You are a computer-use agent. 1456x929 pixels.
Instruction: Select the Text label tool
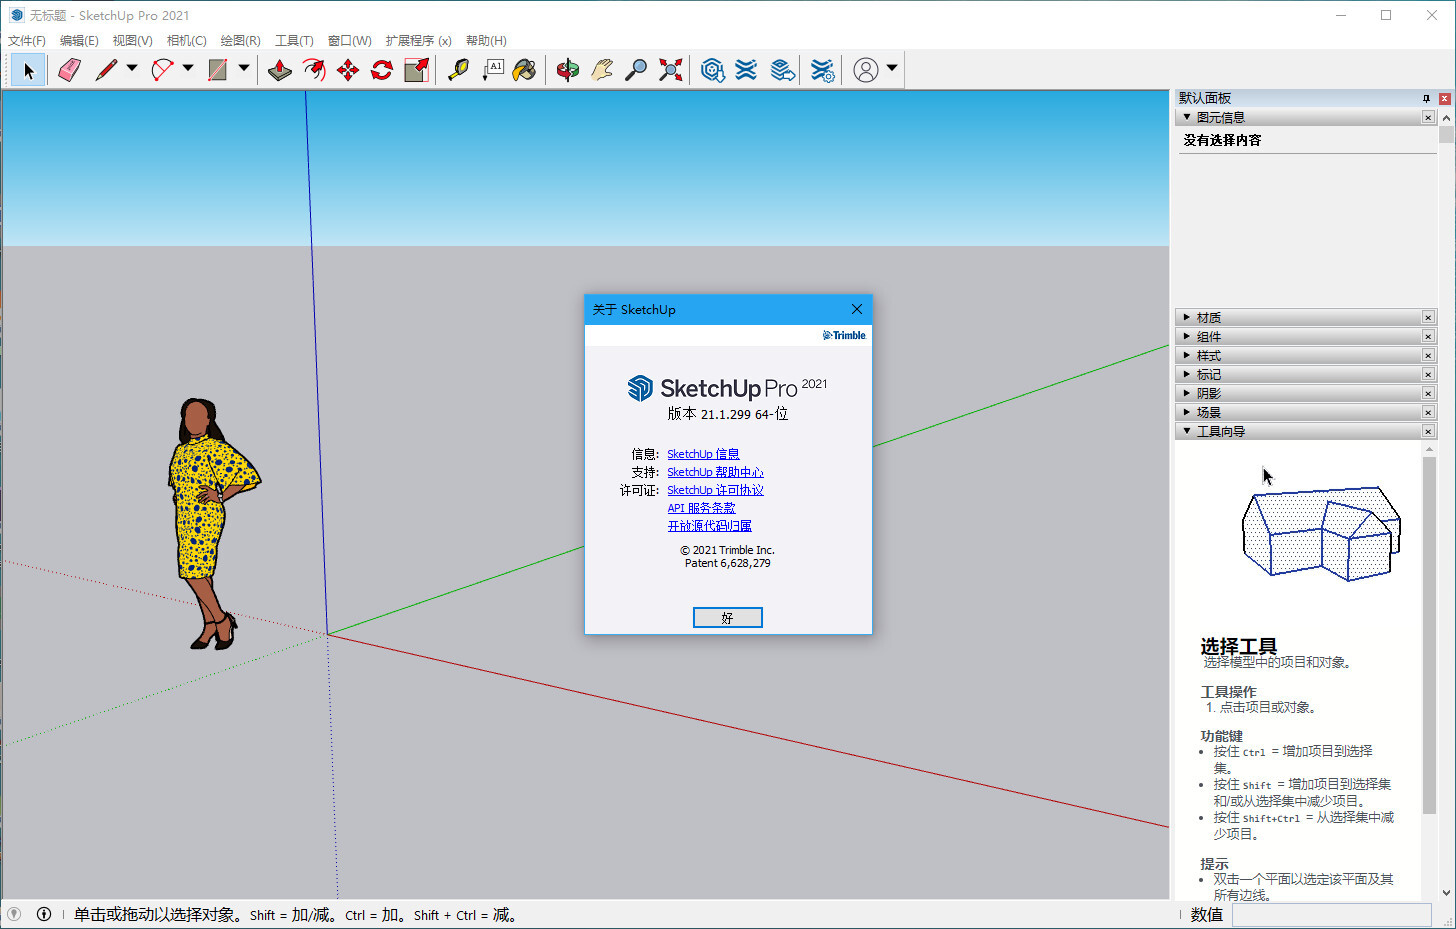(493, 70)
